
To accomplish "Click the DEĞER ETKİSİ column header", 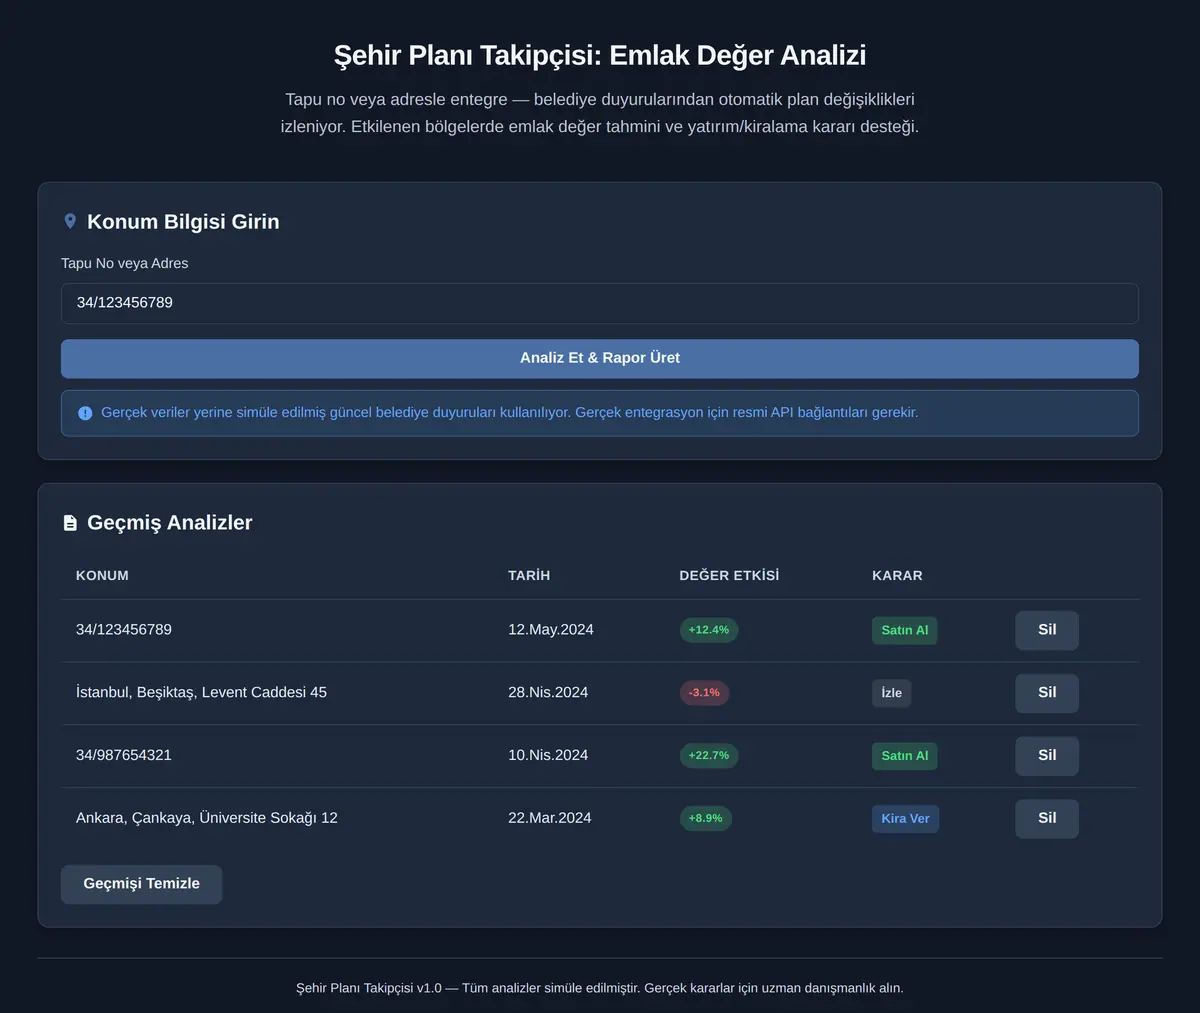I will [x=729, y=576].
